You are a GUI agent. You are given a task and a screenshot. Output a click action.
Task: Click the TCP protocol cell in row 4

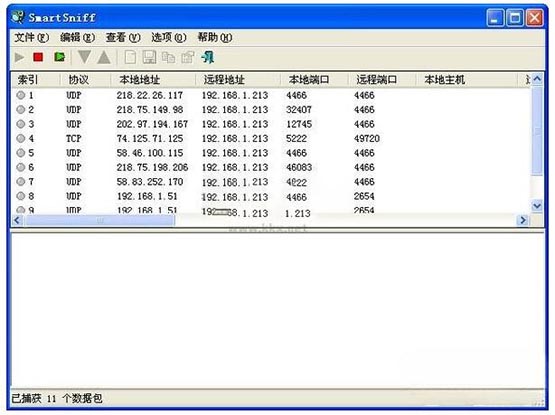(x=74, y=138)
